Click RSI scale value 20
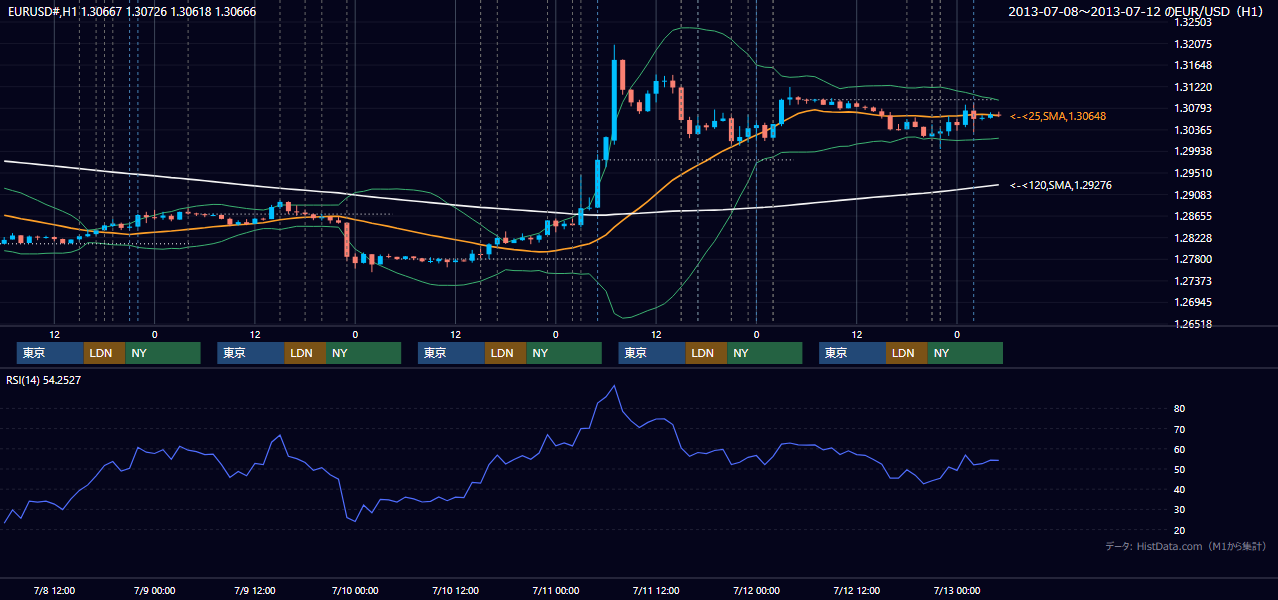1278x600 pixels. [x=1180, y=530]
